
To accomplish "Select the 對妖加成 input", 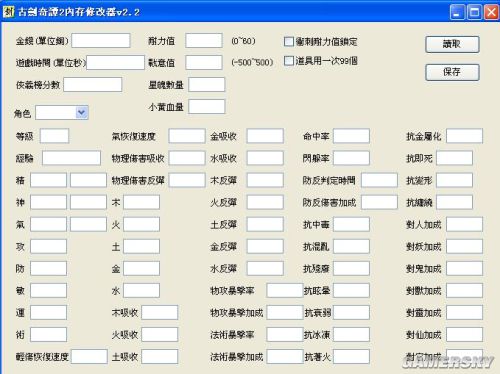I will [x=464, y=247].
